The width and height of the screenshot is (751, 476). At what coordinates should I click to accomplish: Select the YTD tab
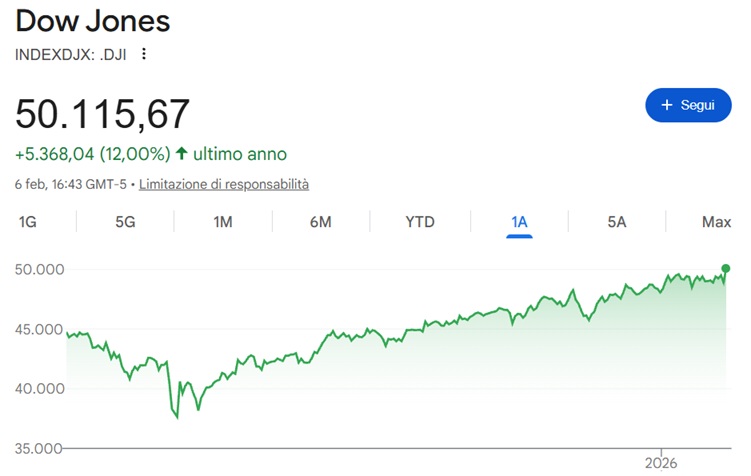(x=420, y=222)
